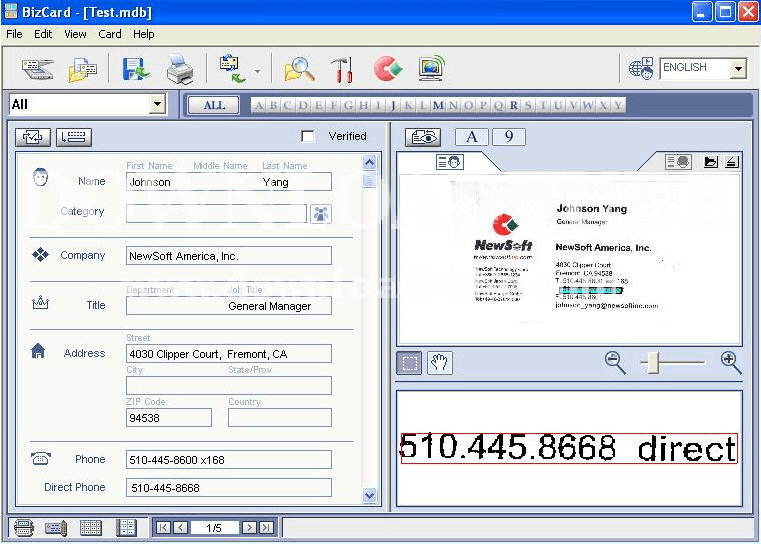Select the back side card tab
Screen dimensions: 761x544
678,162
